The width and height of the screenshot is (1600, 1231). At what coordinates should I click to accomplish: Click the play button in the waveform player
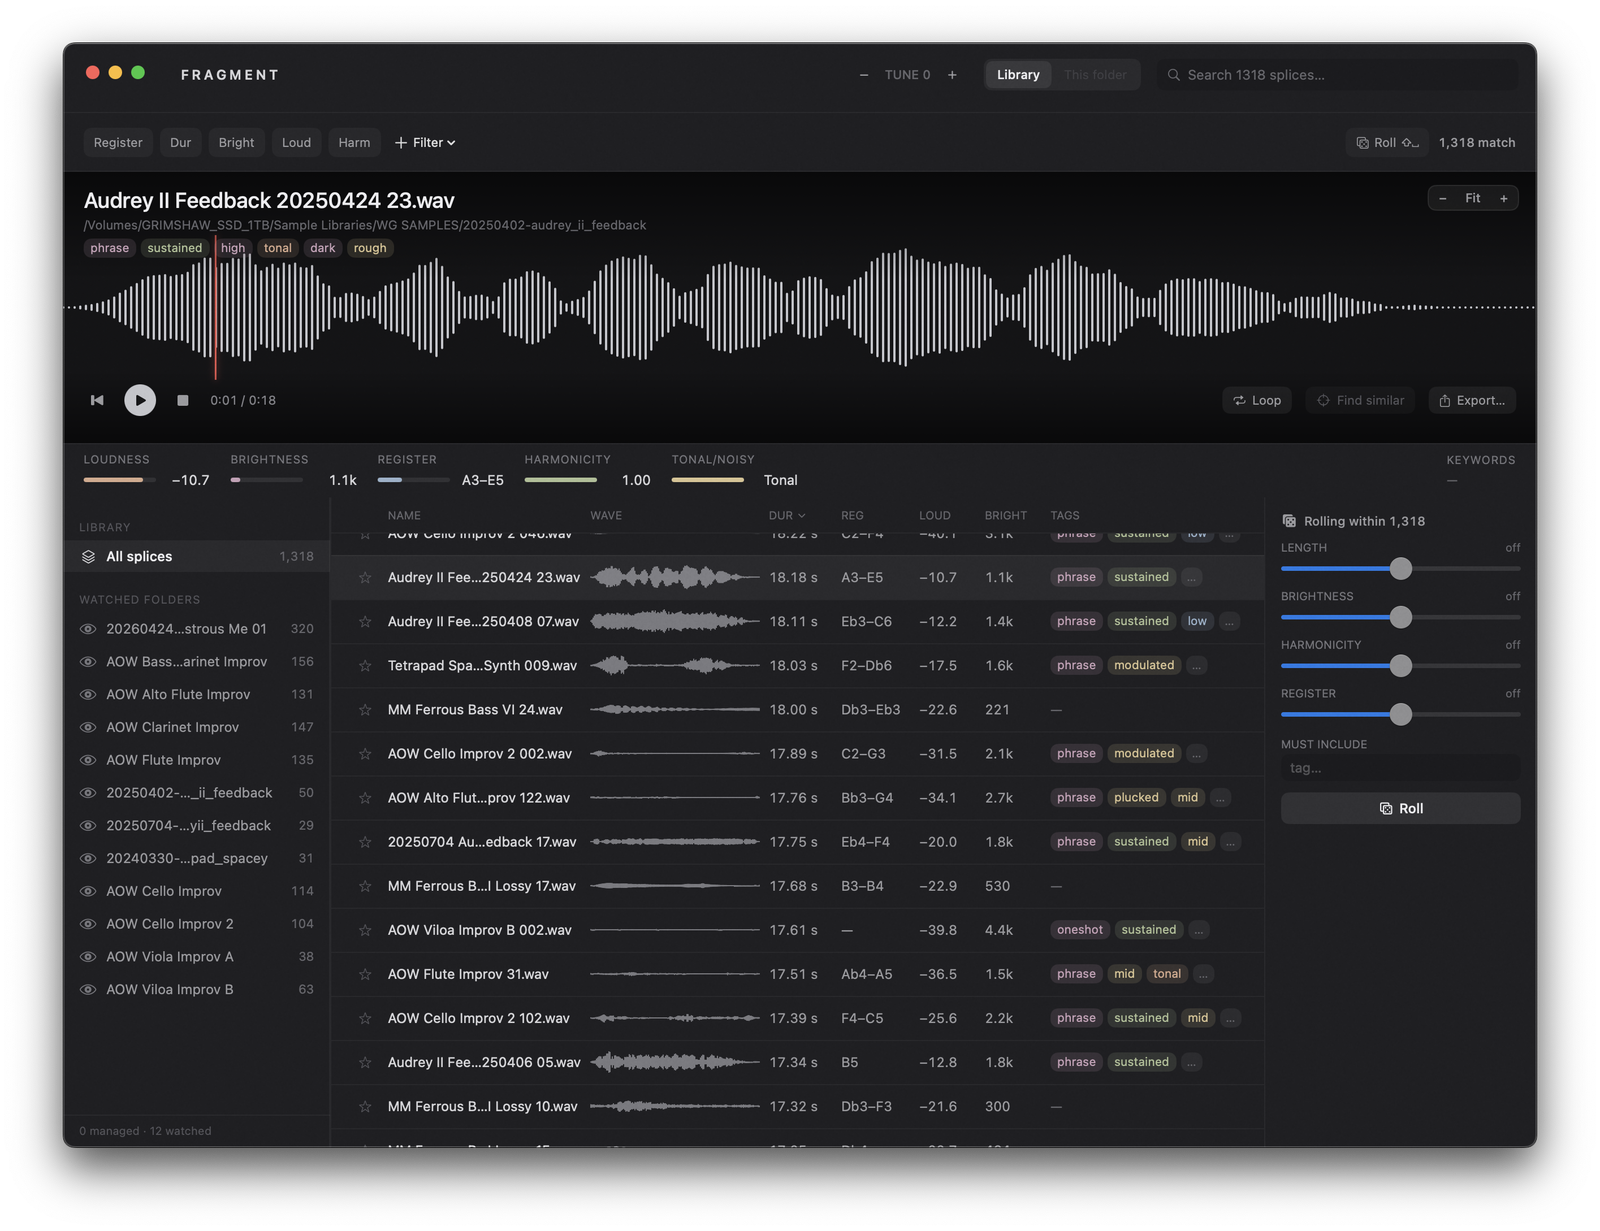[140, 400]
